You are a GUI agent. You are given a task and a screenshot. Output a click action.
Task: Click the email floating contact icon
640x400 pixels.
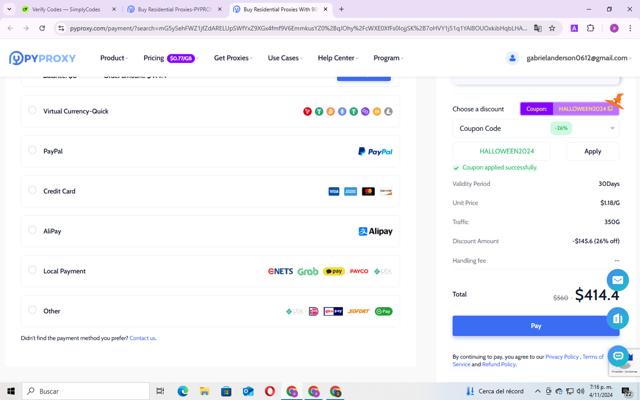click(x=618, y=280)
